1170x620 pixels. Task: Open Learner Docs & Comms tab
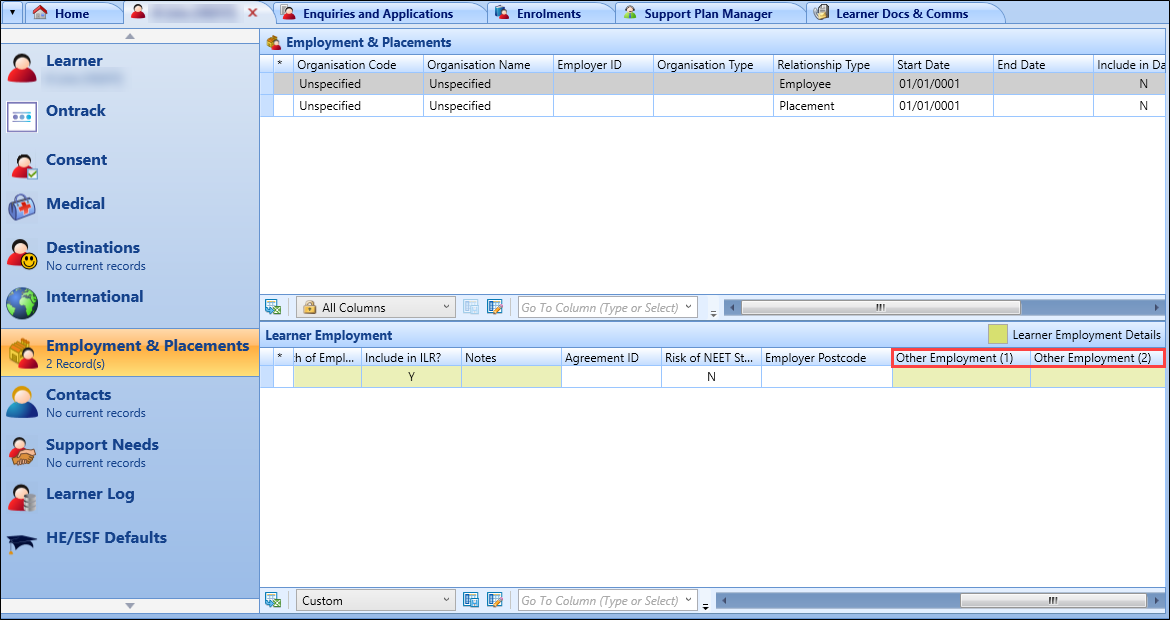coord(903,13)
